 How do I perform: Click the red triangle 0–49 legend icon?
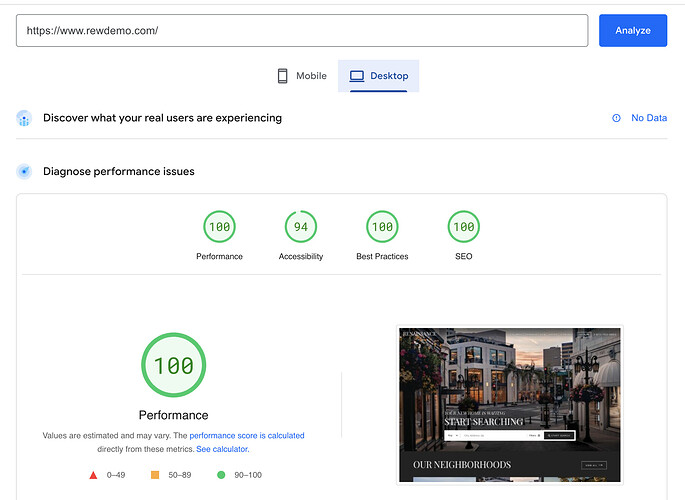pyautogui.click(x=93, y=475)
